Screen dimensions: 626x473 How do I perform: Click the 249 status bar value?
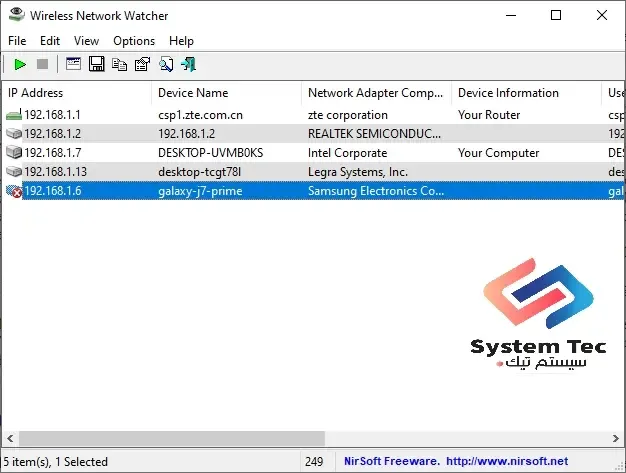point(314,461)
